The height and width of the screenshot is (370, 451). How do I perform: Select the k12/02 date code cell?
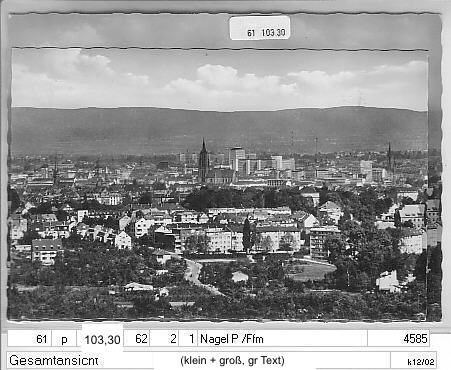click(421, 362)
